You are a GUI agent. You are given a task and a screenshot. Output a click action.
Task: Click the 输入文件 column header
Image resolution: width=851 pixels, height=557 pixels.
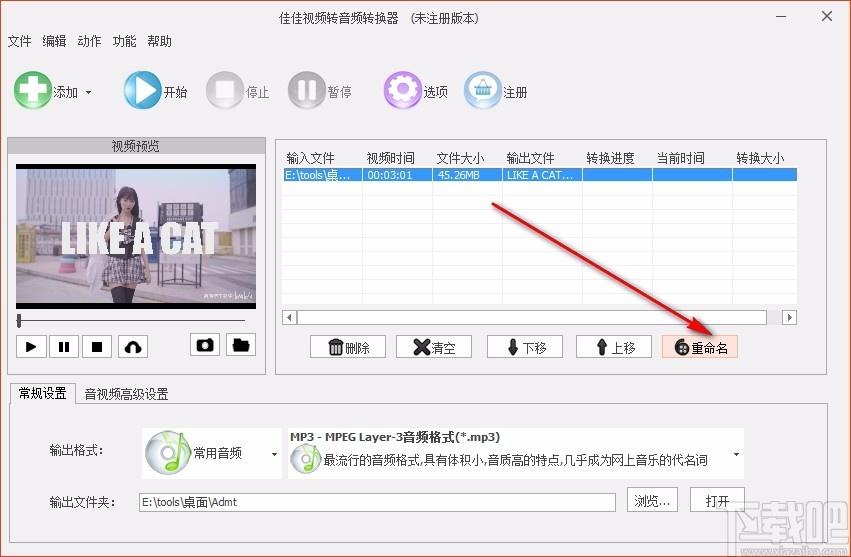[x=310, y=158]
